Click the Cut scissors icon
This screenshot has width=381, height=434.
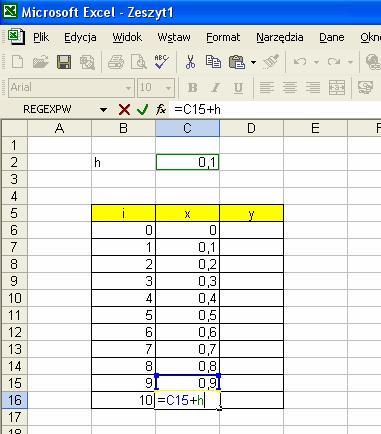point(190,62)
